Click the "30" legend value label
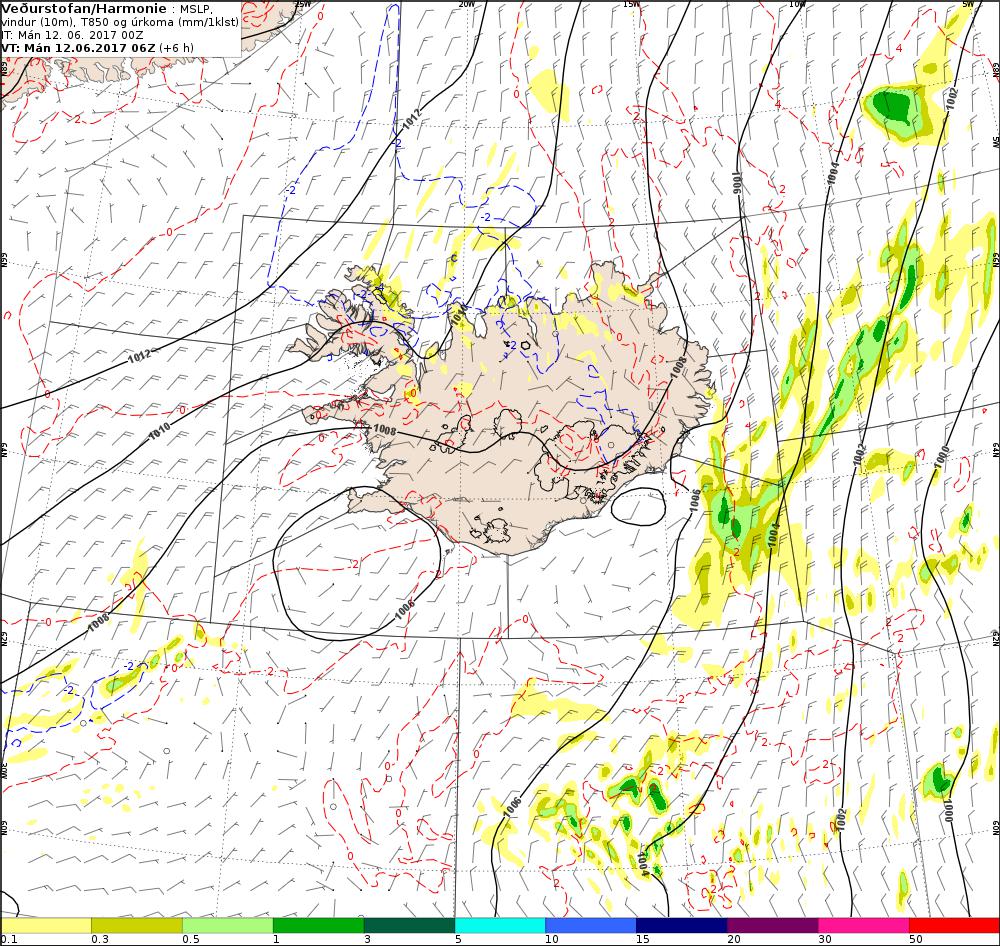Image resolution: width=1000 pixels, height=946 pixels. pos(825,939)
